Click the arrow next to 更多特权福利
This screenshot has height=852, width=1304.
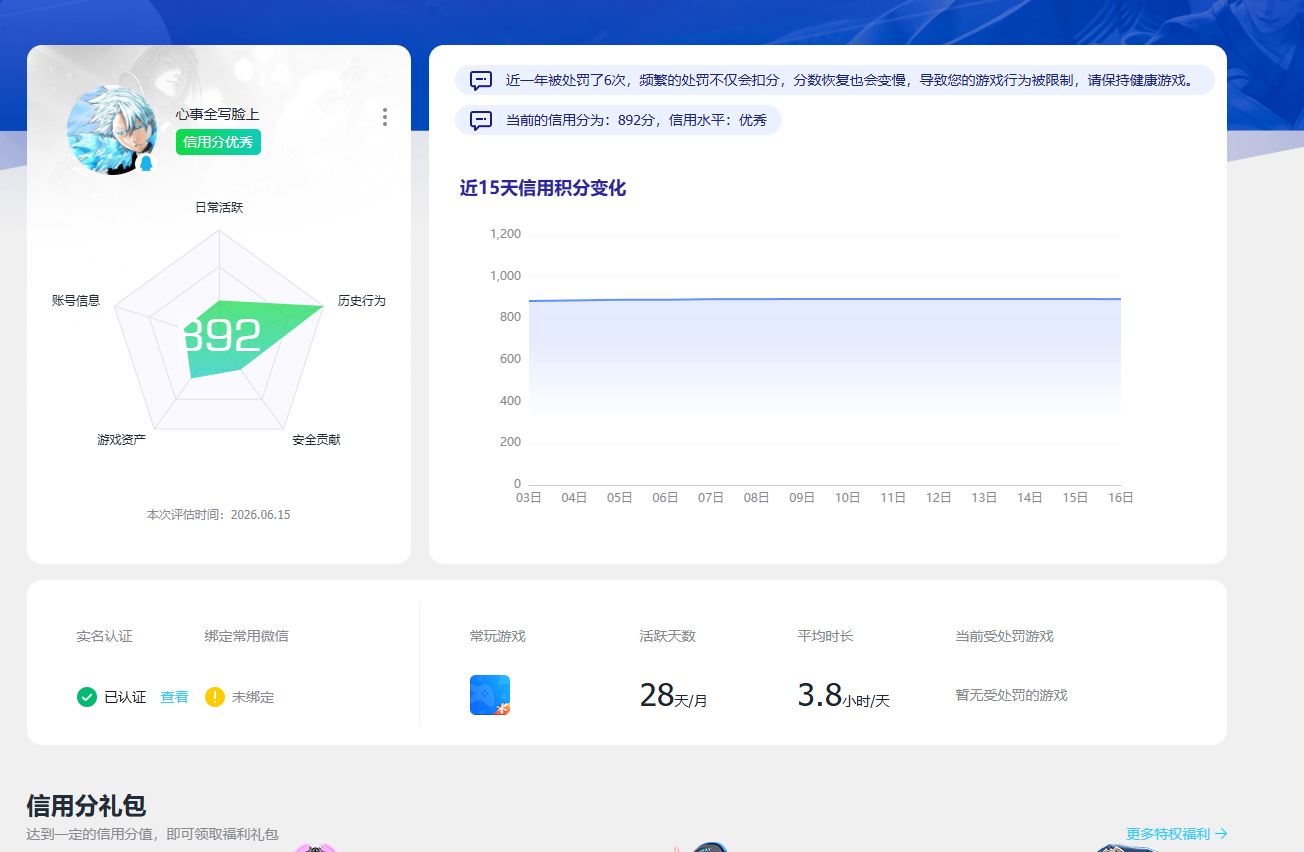click(x=1221, y=833)
